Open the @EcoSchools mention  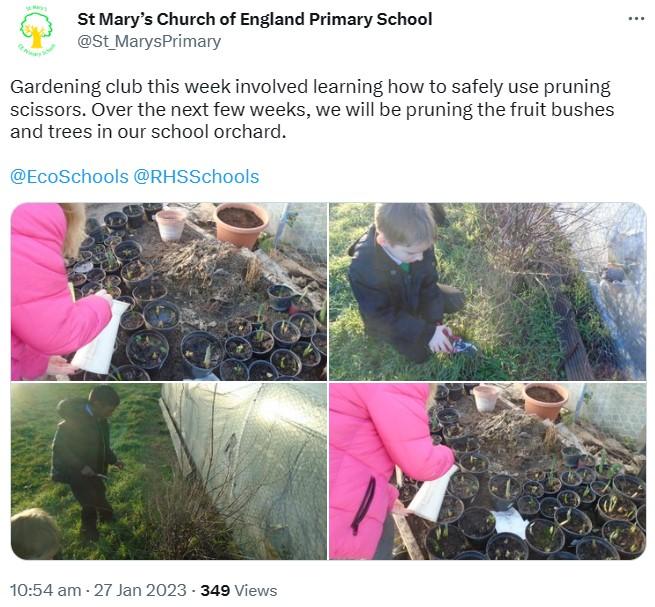(x=69, y=177)
